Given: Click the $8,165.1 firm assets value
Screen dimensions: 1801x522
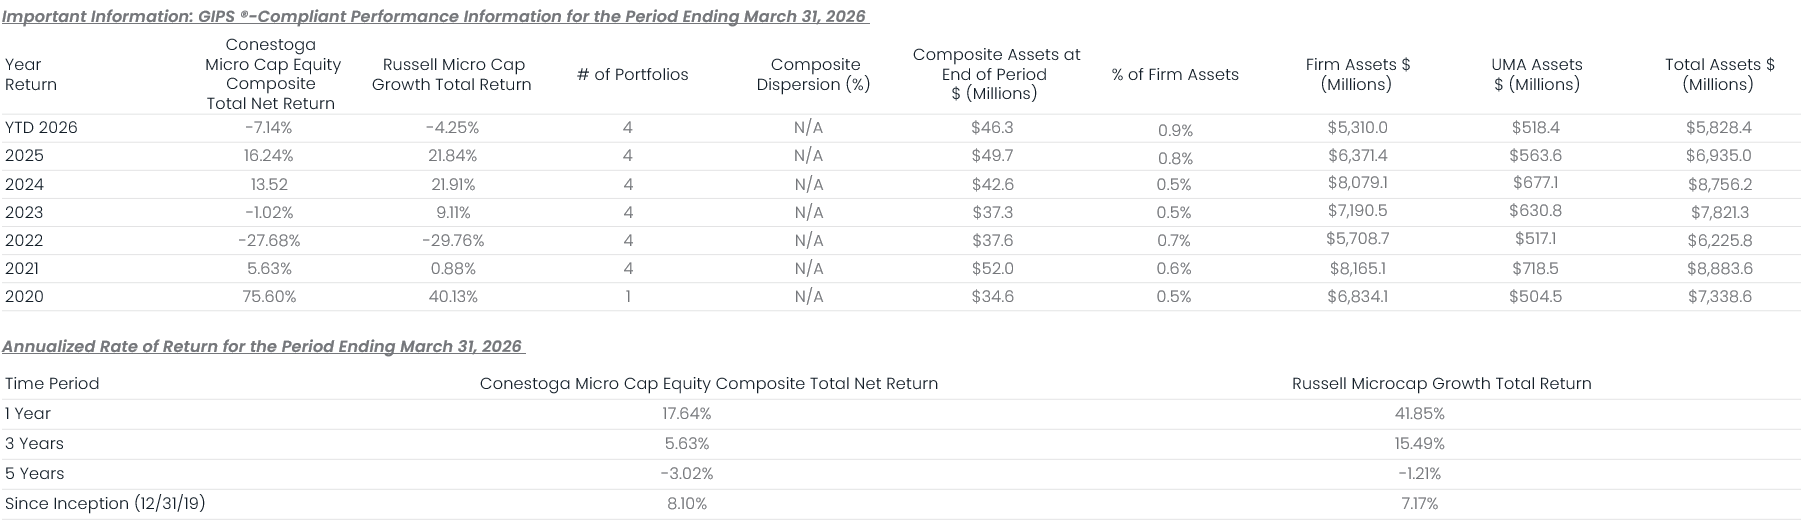Looking at the screenshot, I should pos(1357,268).
